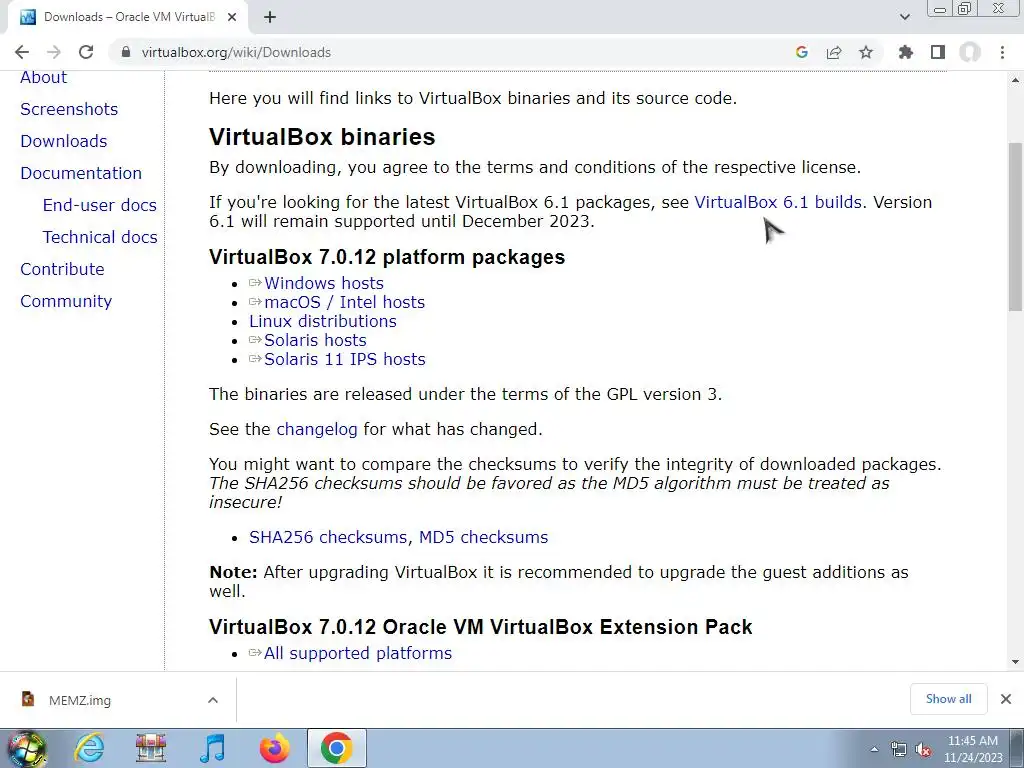Open the Google icon in address bar
1024x768 pixels.
(801, 52)
